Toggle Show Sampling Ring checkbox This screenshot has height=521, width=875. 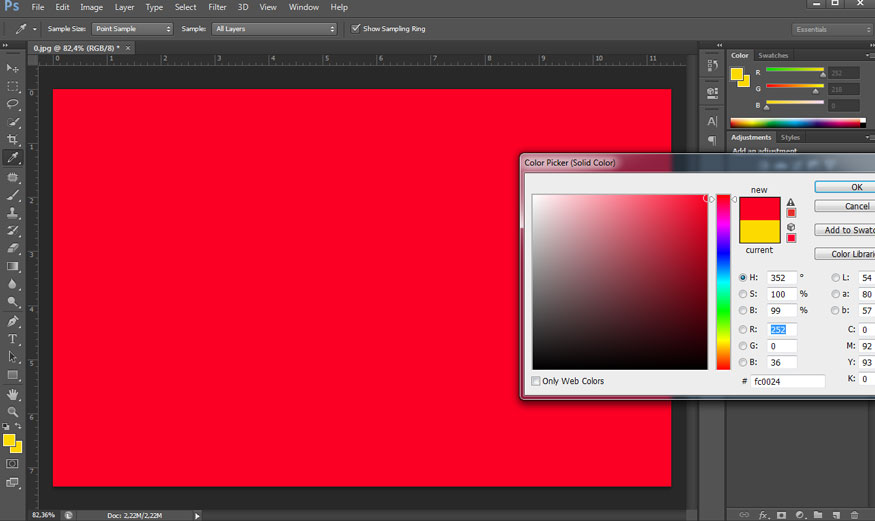(356, 29)
